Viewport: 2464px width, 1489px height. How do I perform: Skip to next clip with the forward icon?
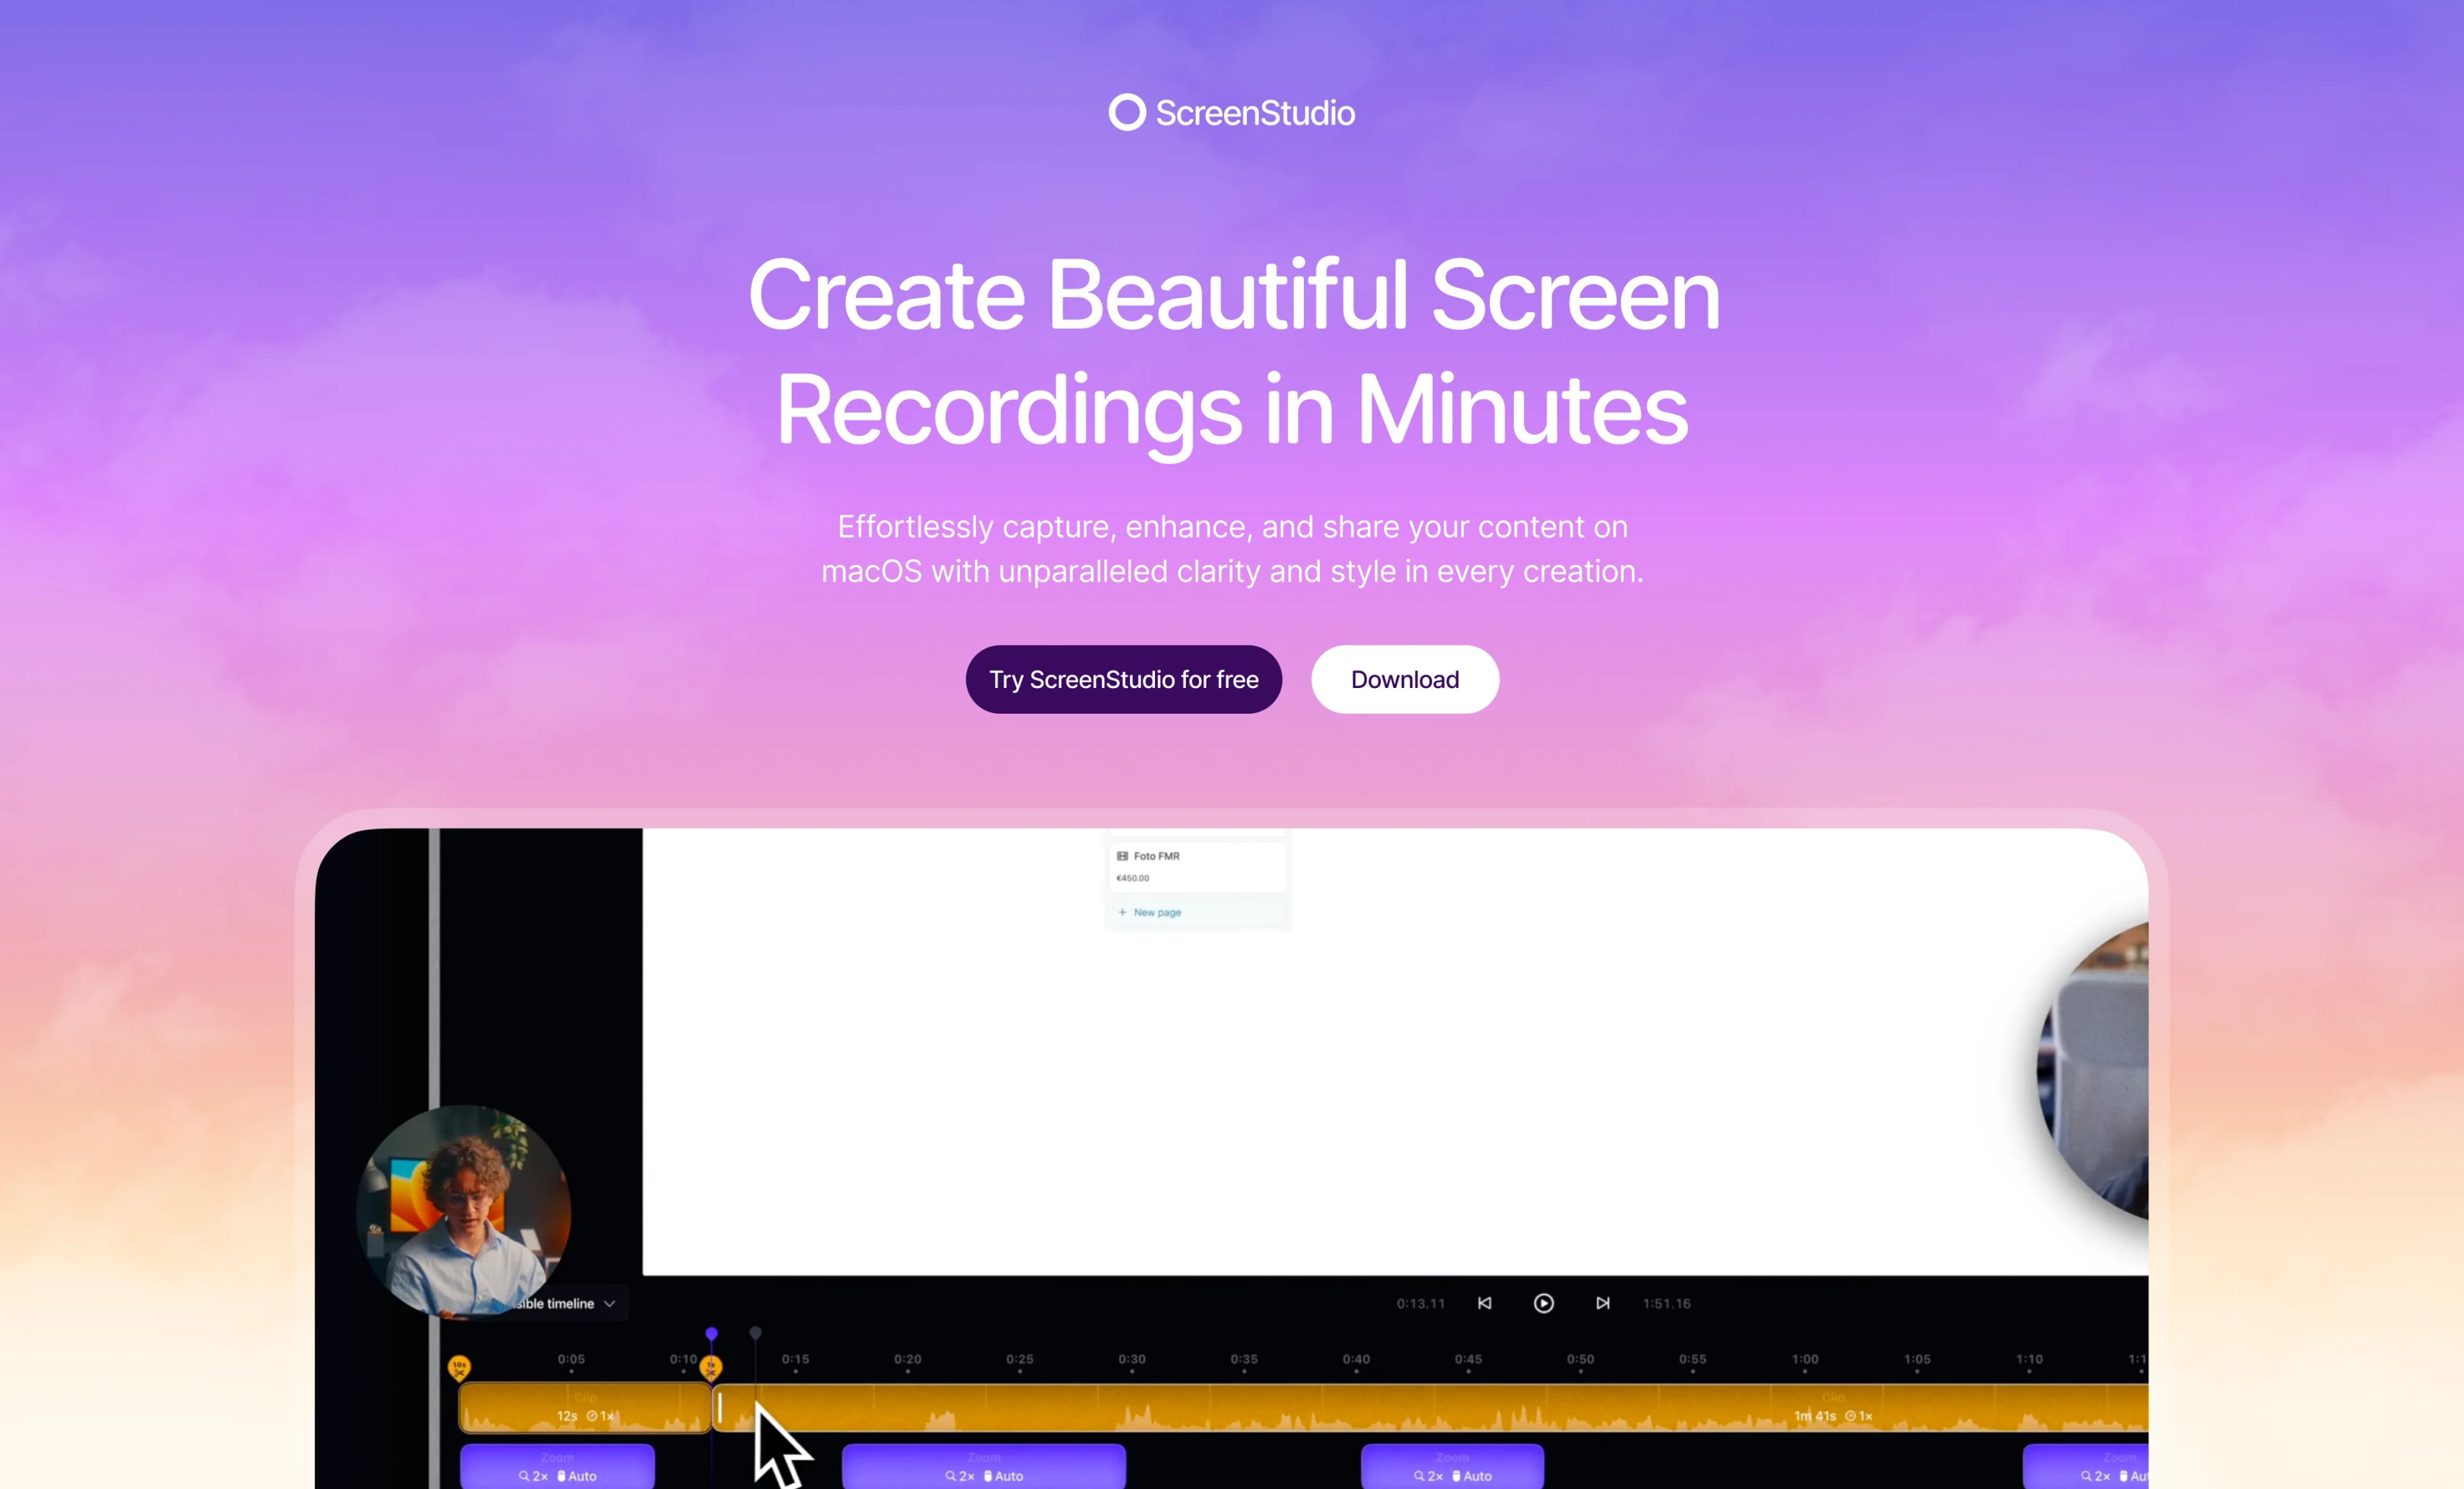coord(1602,1303)
